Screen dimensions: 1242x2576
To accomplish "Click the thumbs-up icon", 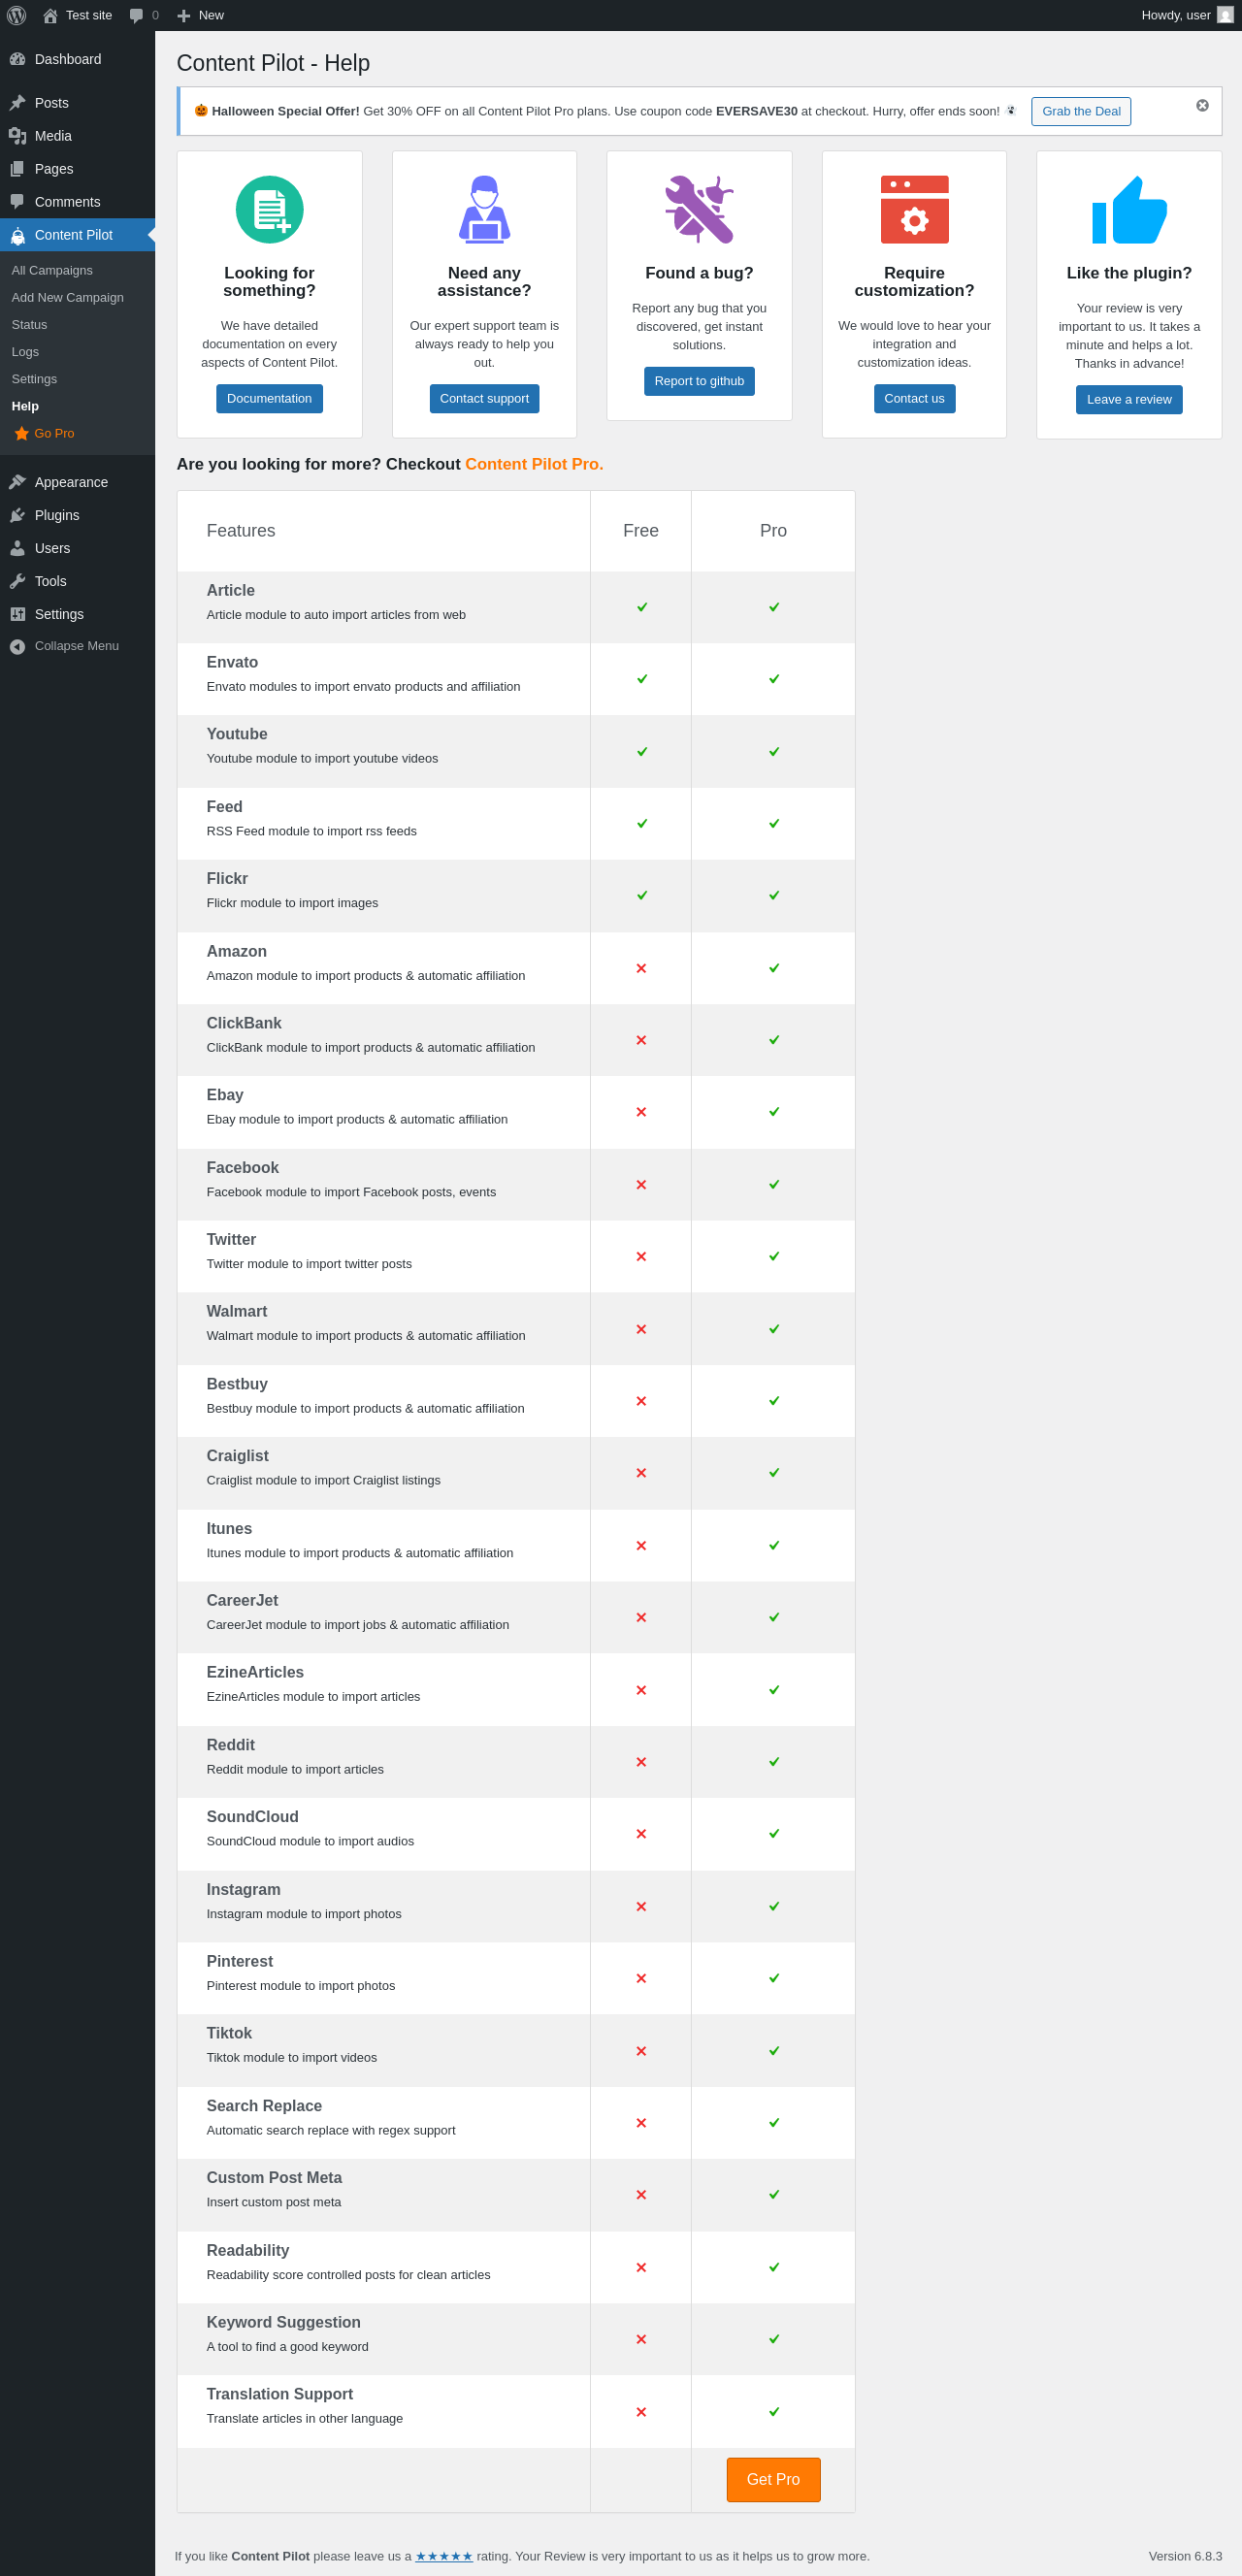I will coord(1128,210).
